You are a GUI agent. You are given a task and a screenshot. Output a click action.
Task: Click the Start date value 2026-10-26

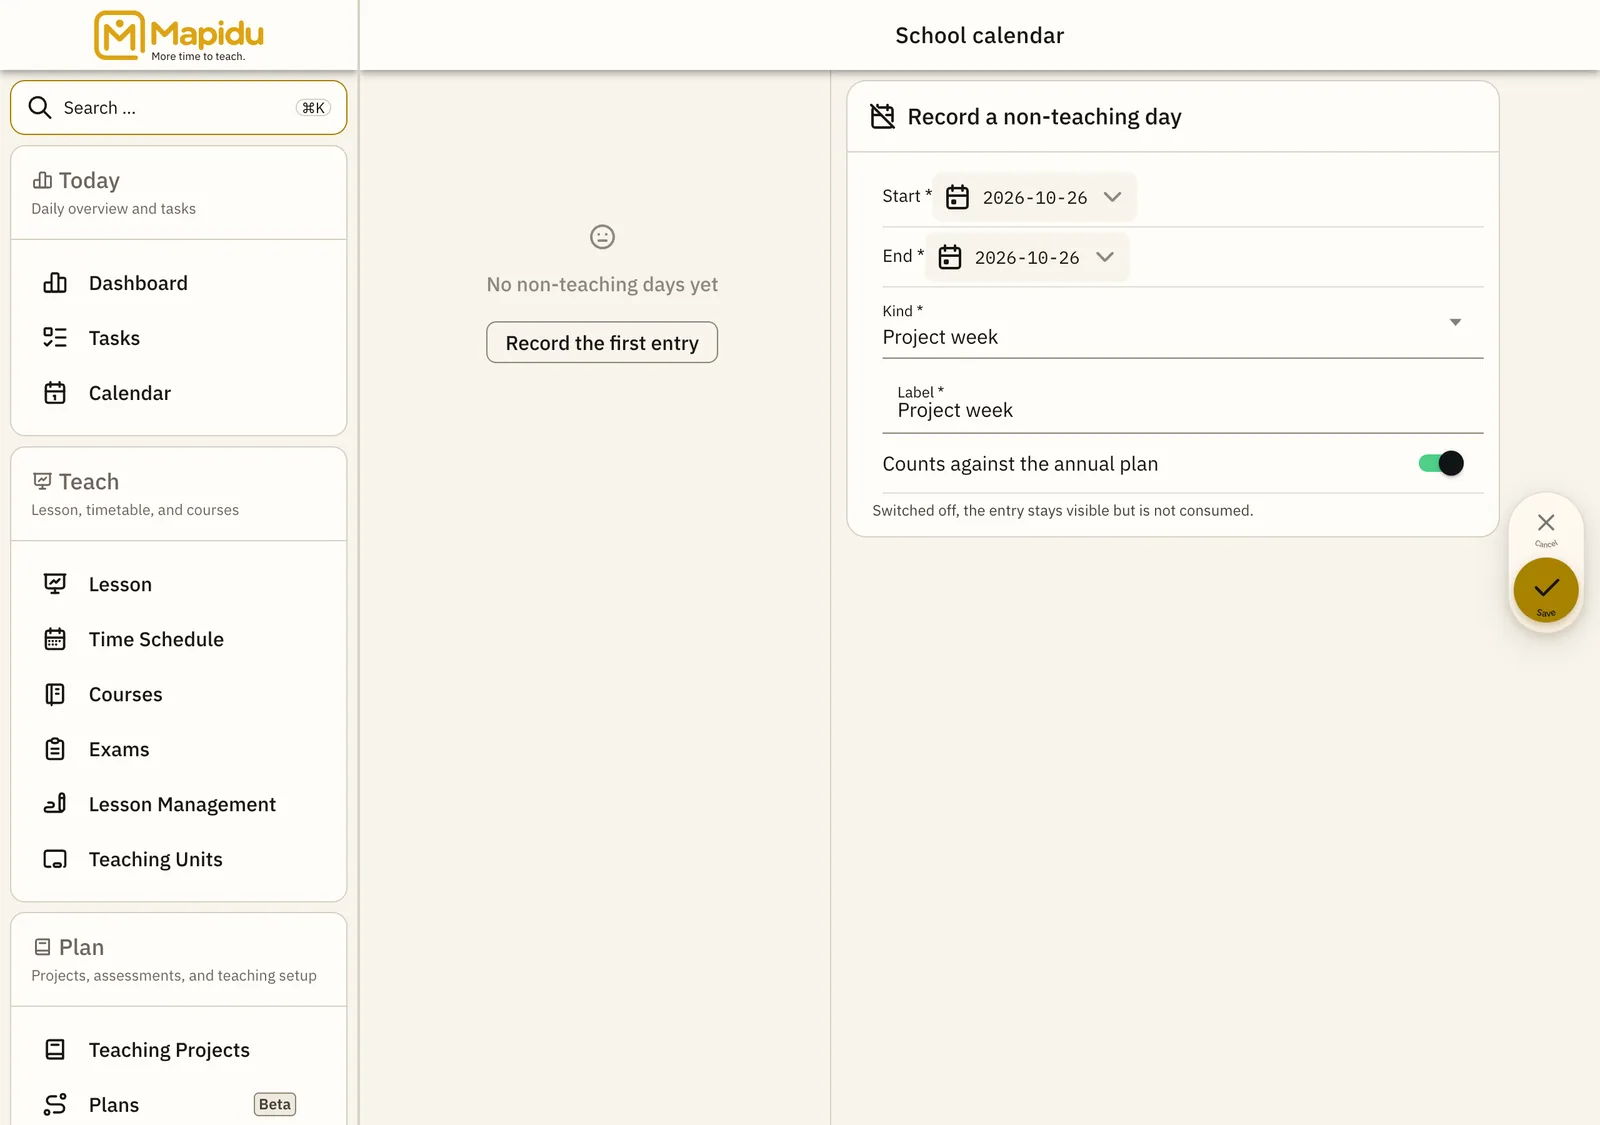pyautogui.click(x=1035, y=198)
